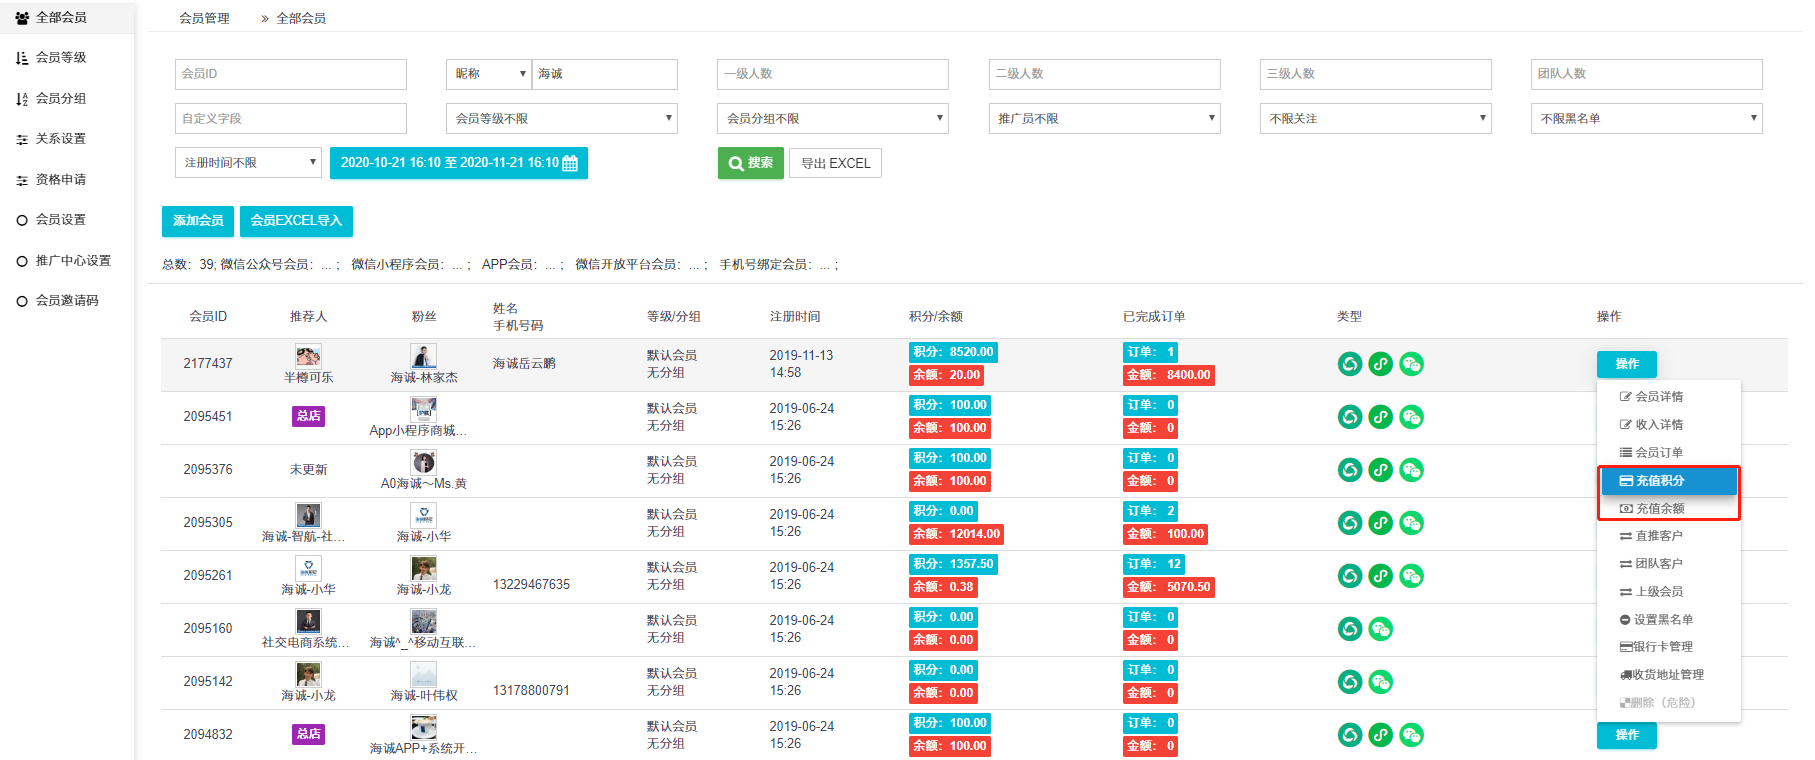Screen dimensions: 1815x760
Task: Click the 全部会员 icon in the sidebar
Action: [22, 18]
